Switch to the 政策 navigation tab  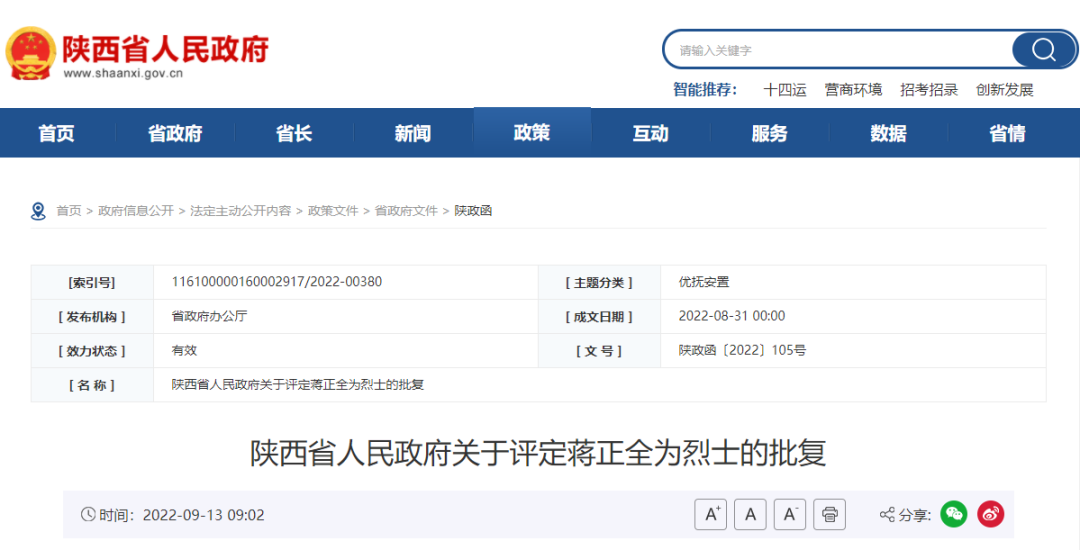pos(531,133)
